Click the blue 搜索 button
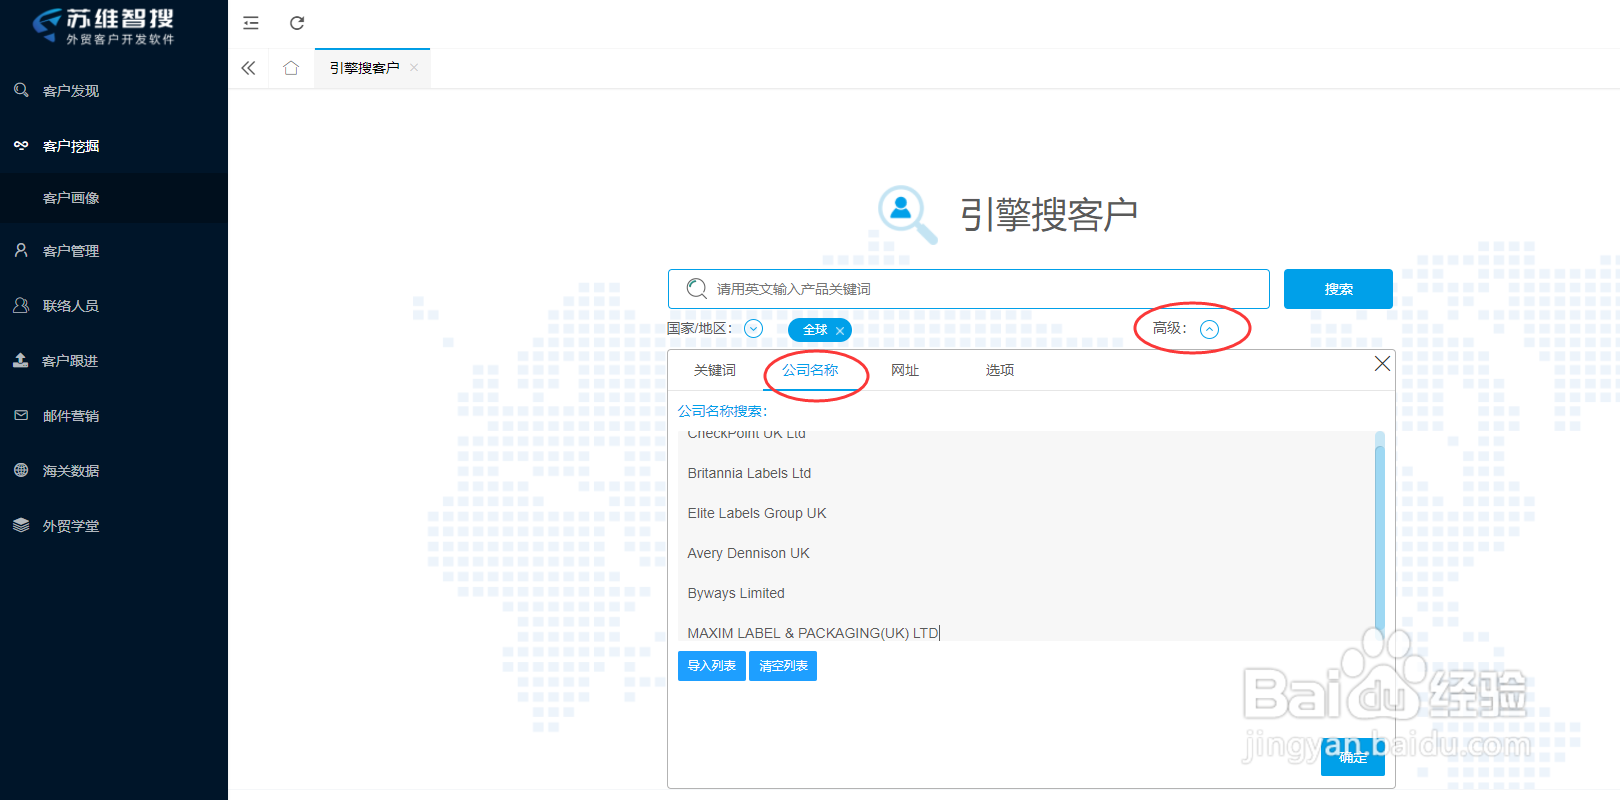Image resolution: width=1620 pixels, height=800 pixels. click(1338, 289)
